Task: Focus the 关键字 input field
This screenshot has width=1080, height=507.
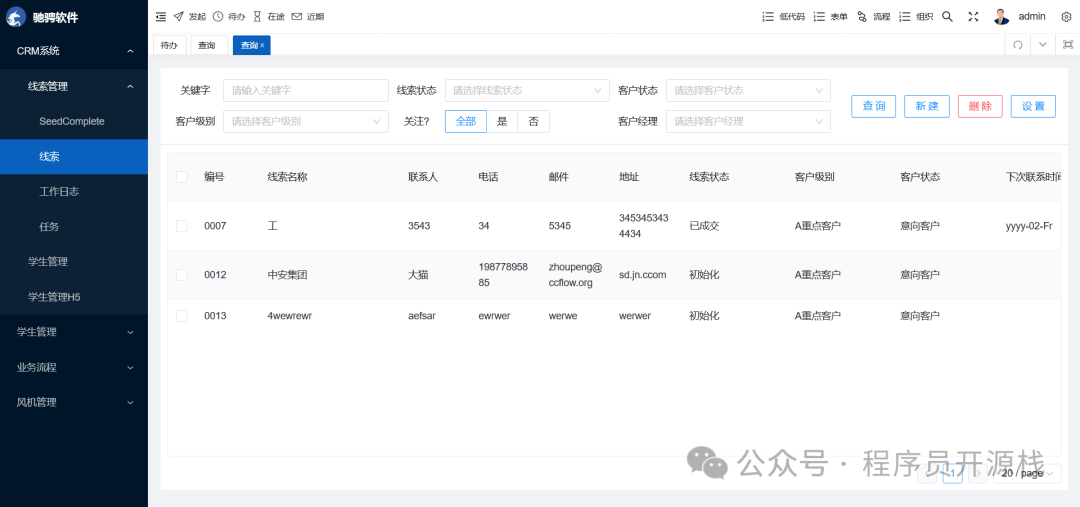Action: [x=306, y=90]
